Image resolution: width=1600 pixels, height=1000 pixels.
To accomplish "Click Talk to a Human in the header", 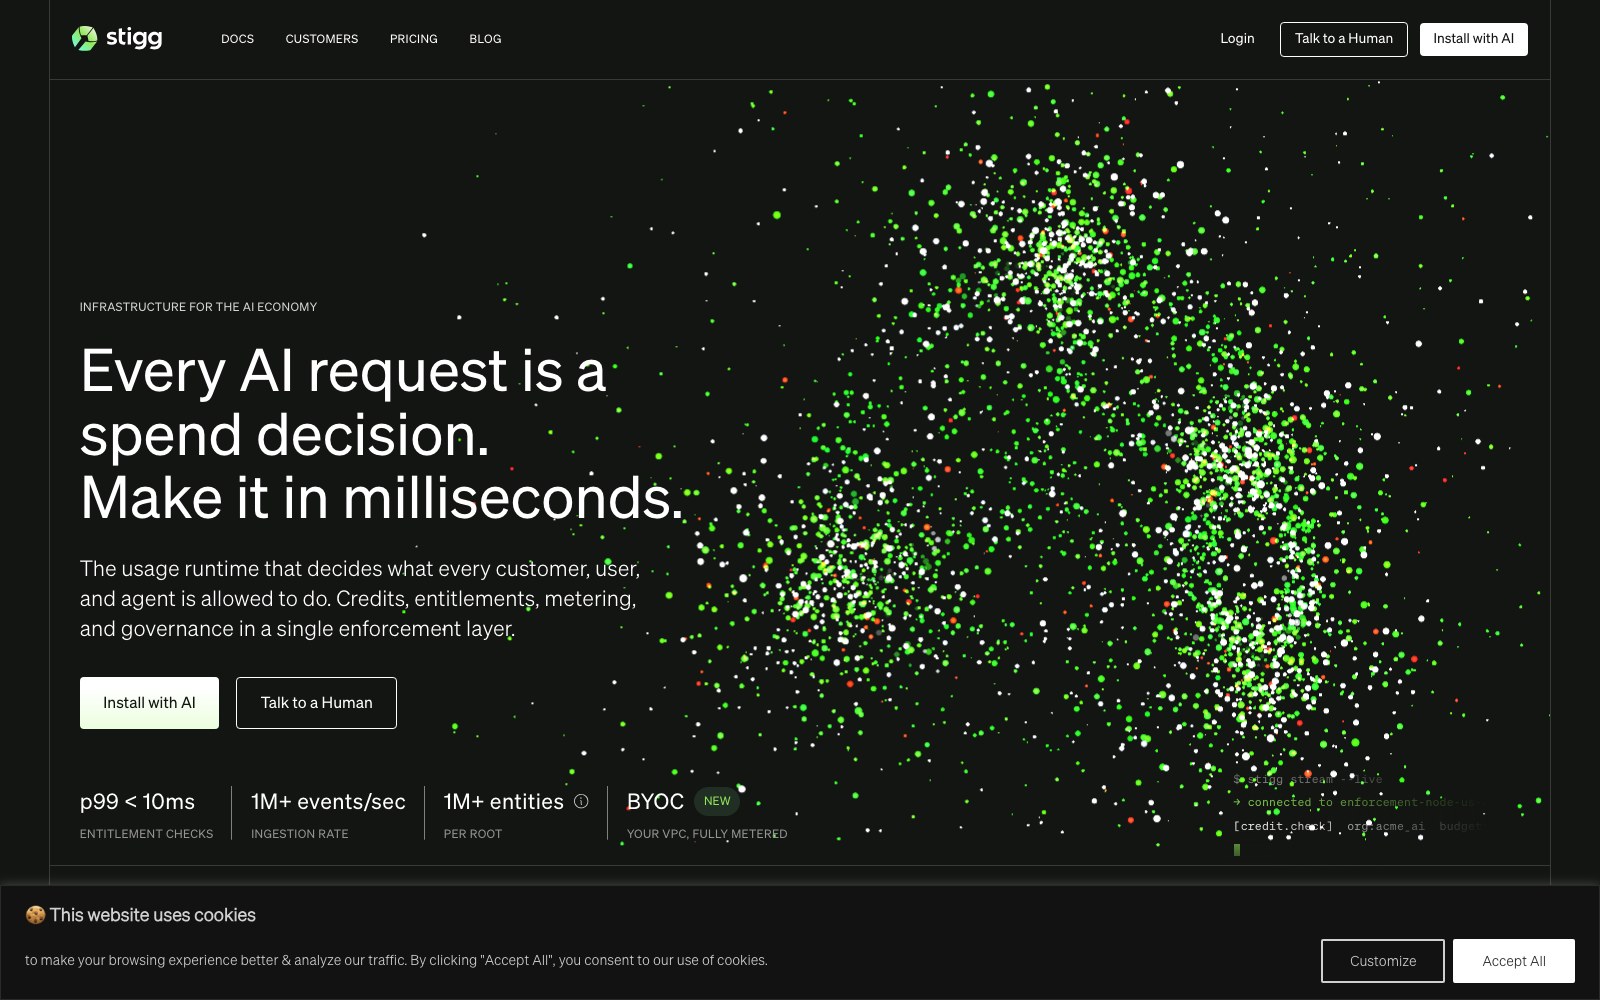I will click(1343, 39).
